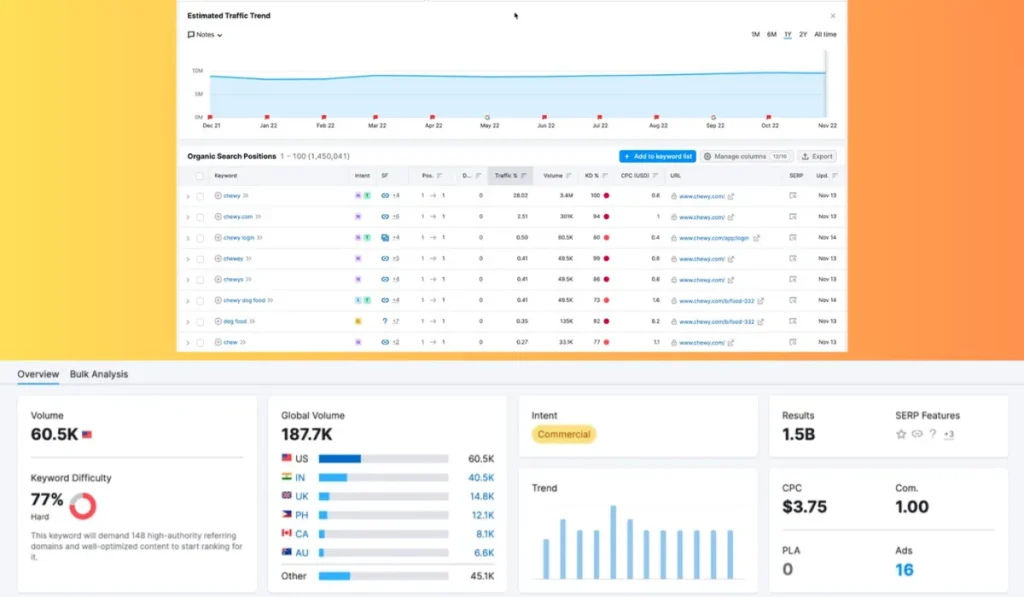Open the +3 more SERP Features link
Viewport: 1024px width, 597px height.
pyautogui.click(x=948, y=434)
